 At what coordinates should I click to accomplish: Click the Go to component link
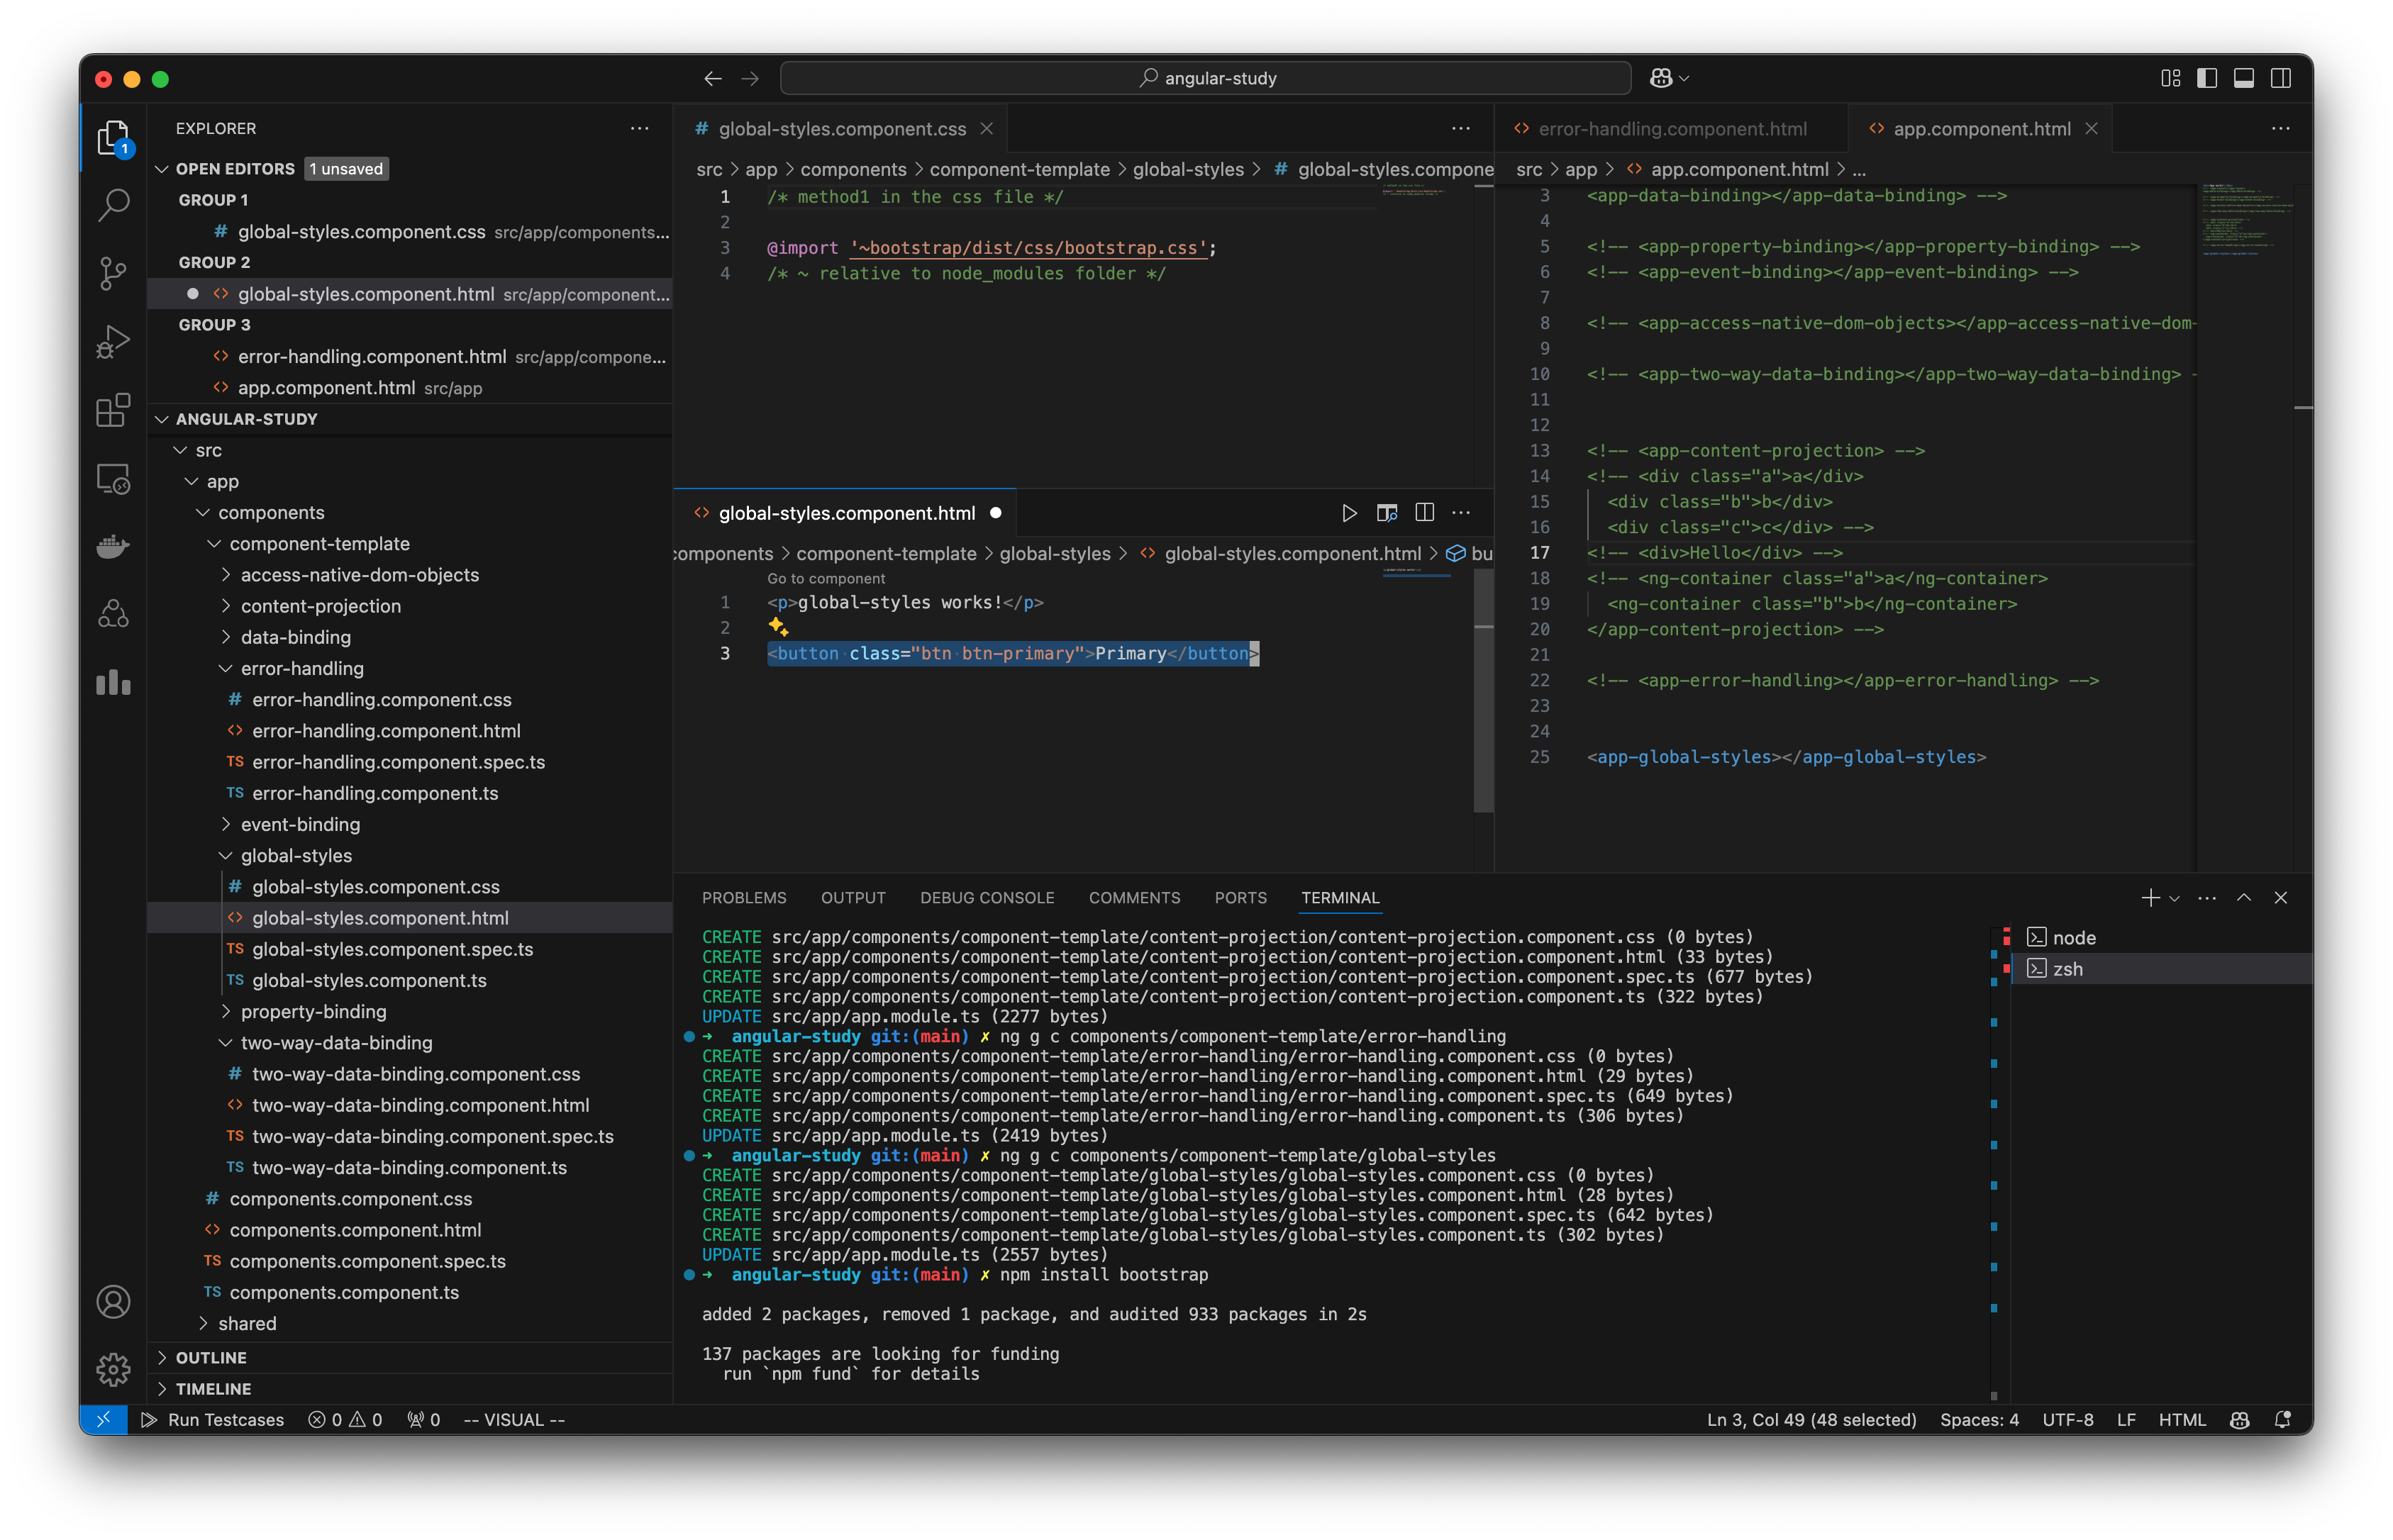825,578
